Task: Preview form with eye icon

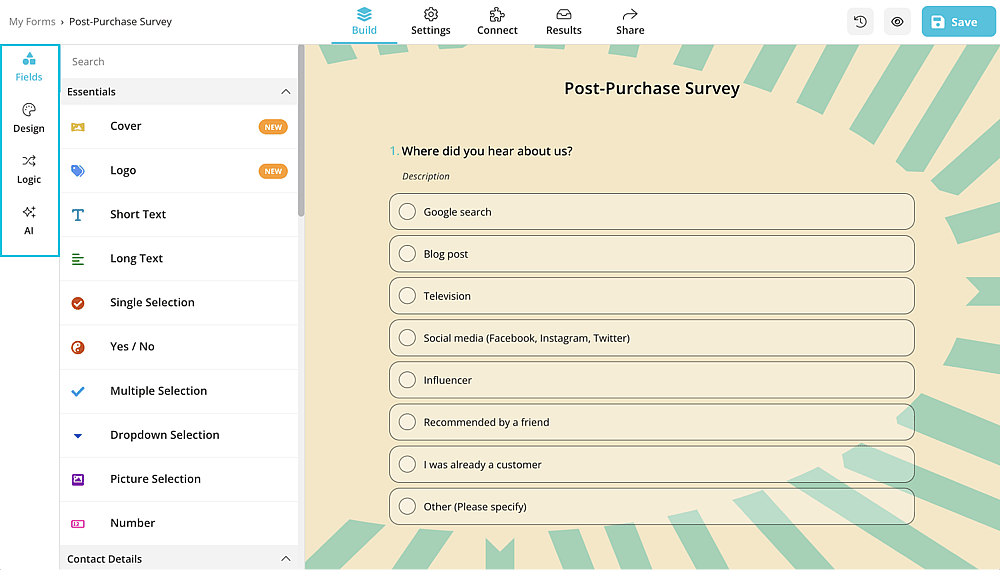Action: point(897,22)
